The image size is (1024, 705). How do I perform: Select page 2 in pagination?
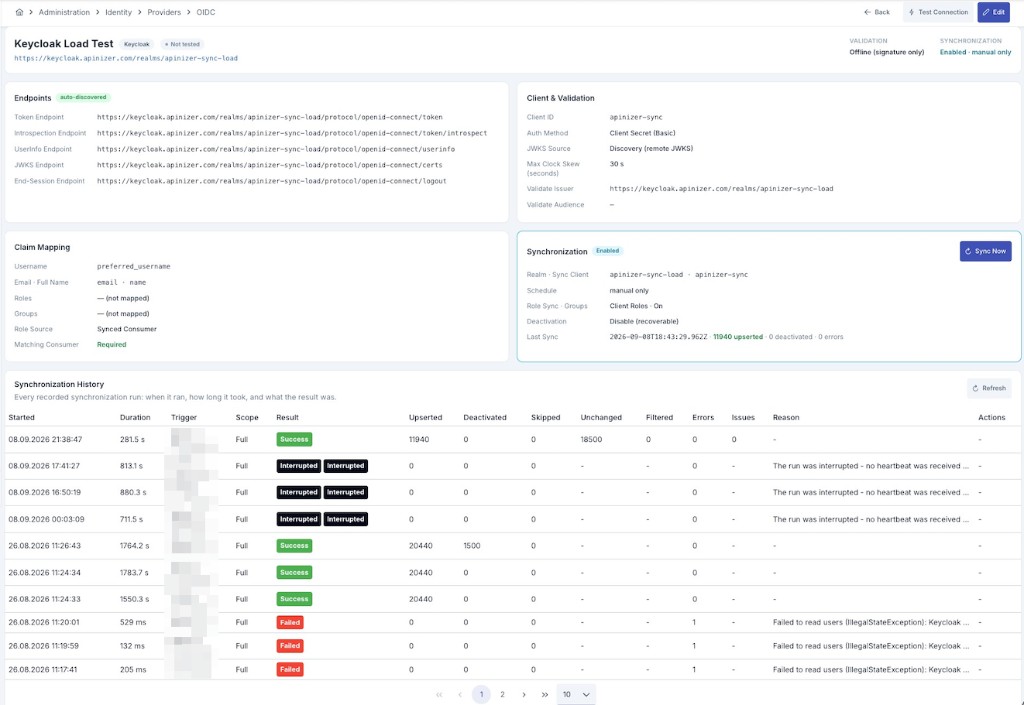[502, 695]
